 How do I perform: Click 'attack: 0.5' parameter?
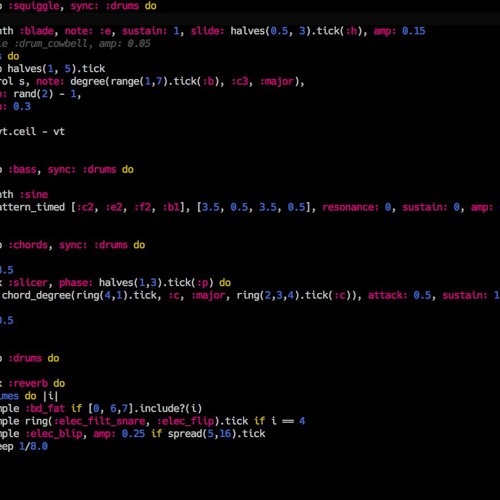click(x=399, y=295)
